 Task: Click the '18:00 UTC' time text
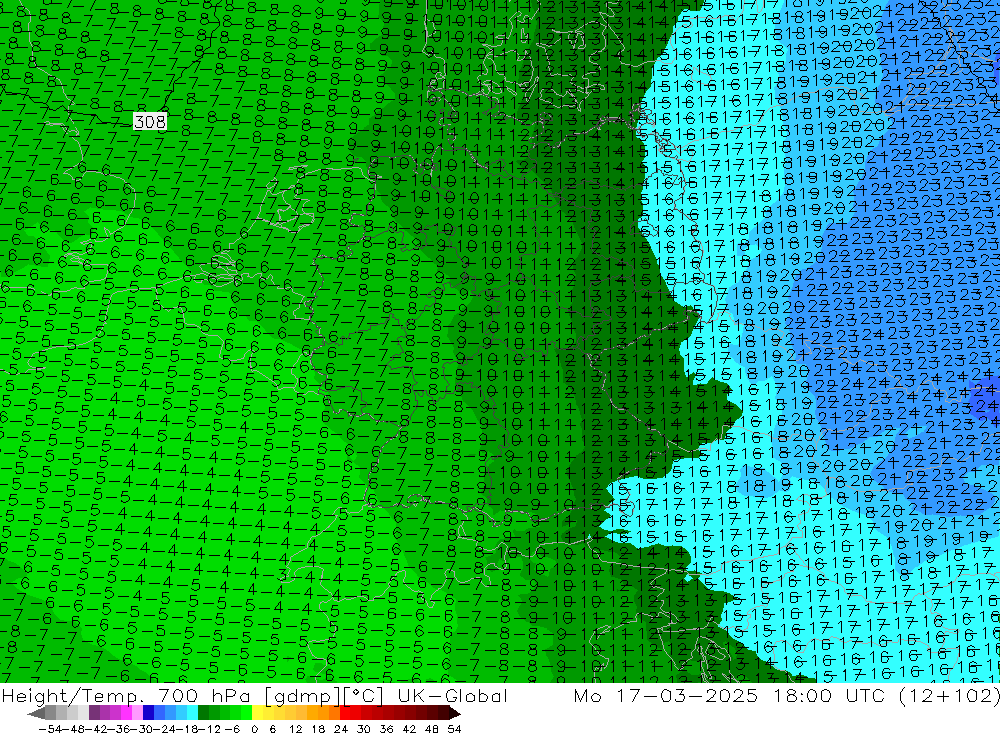pos(832,695)
